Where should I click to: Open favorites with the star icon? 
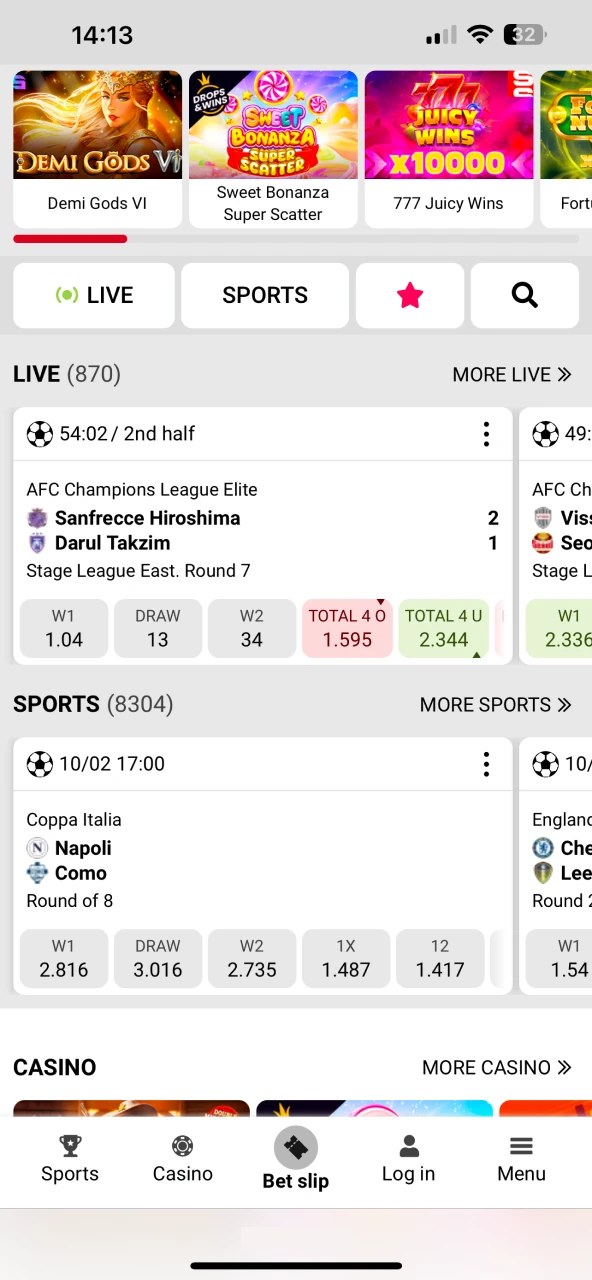click(409, 295)
